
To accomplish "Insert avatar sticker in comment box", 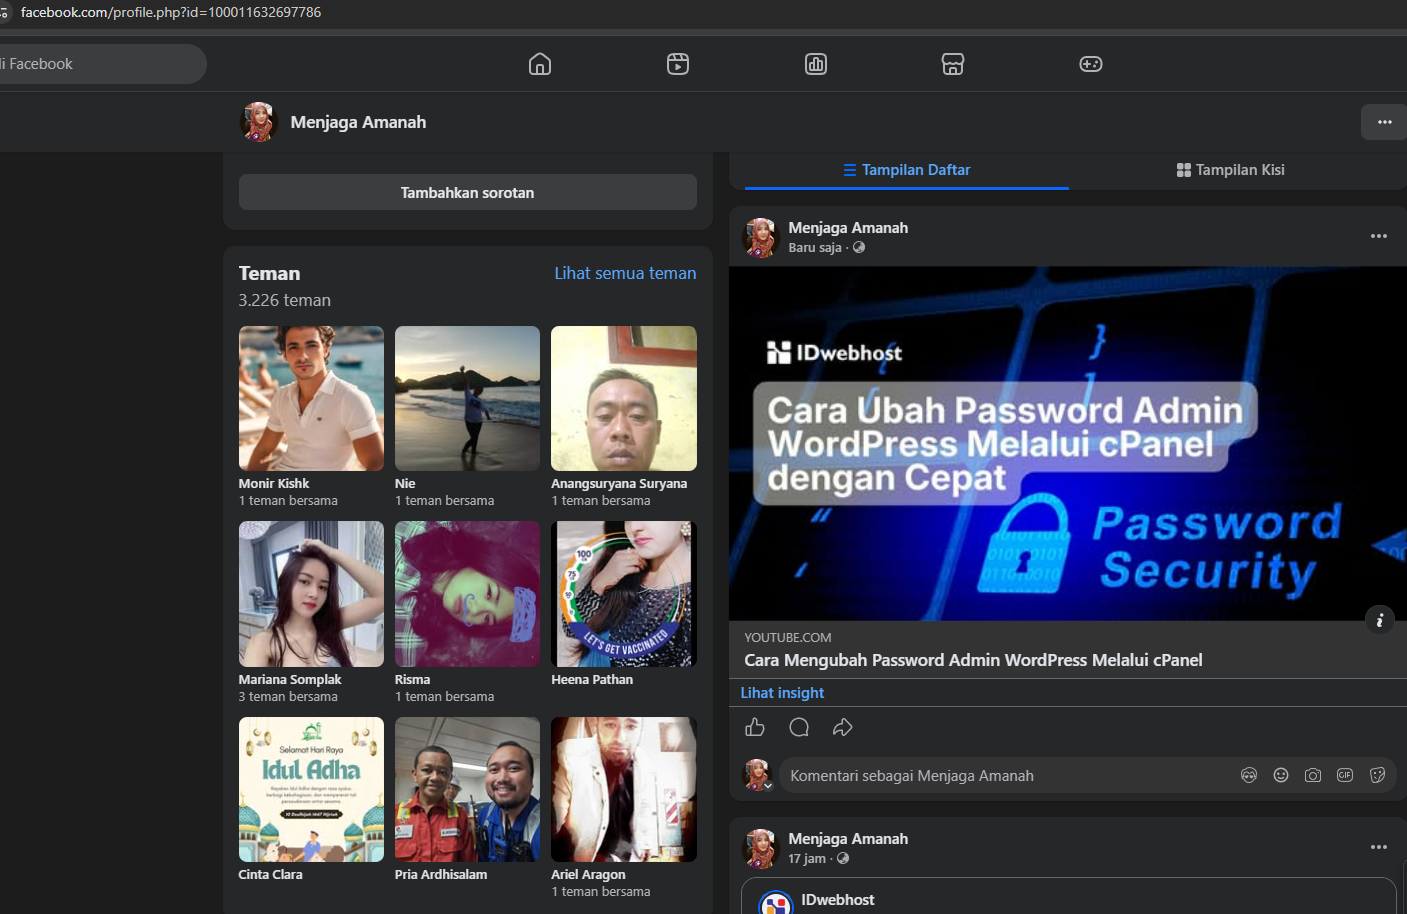I will [x=1249, y=775].
